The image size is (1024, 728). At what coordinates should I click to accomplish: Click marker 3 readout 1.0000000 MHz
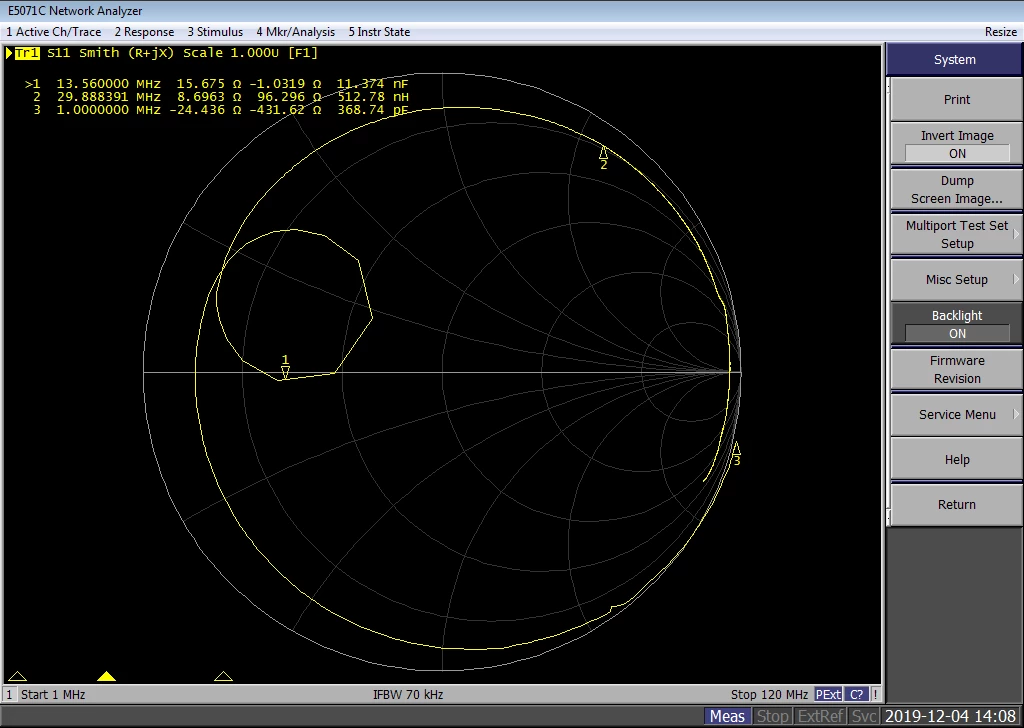click(108, 110)
